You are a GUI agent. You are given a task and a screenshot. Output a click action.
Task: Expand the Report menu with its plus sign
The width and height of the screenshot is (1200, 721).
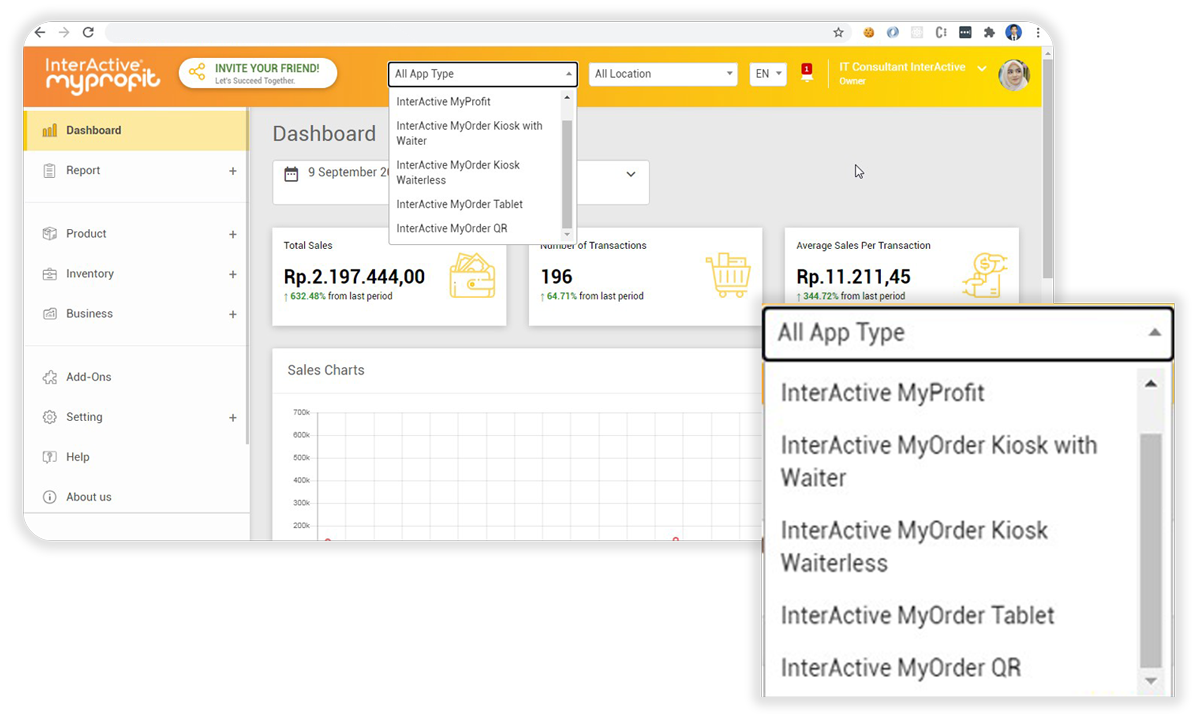pyautogui.click(x=233, y=170)
